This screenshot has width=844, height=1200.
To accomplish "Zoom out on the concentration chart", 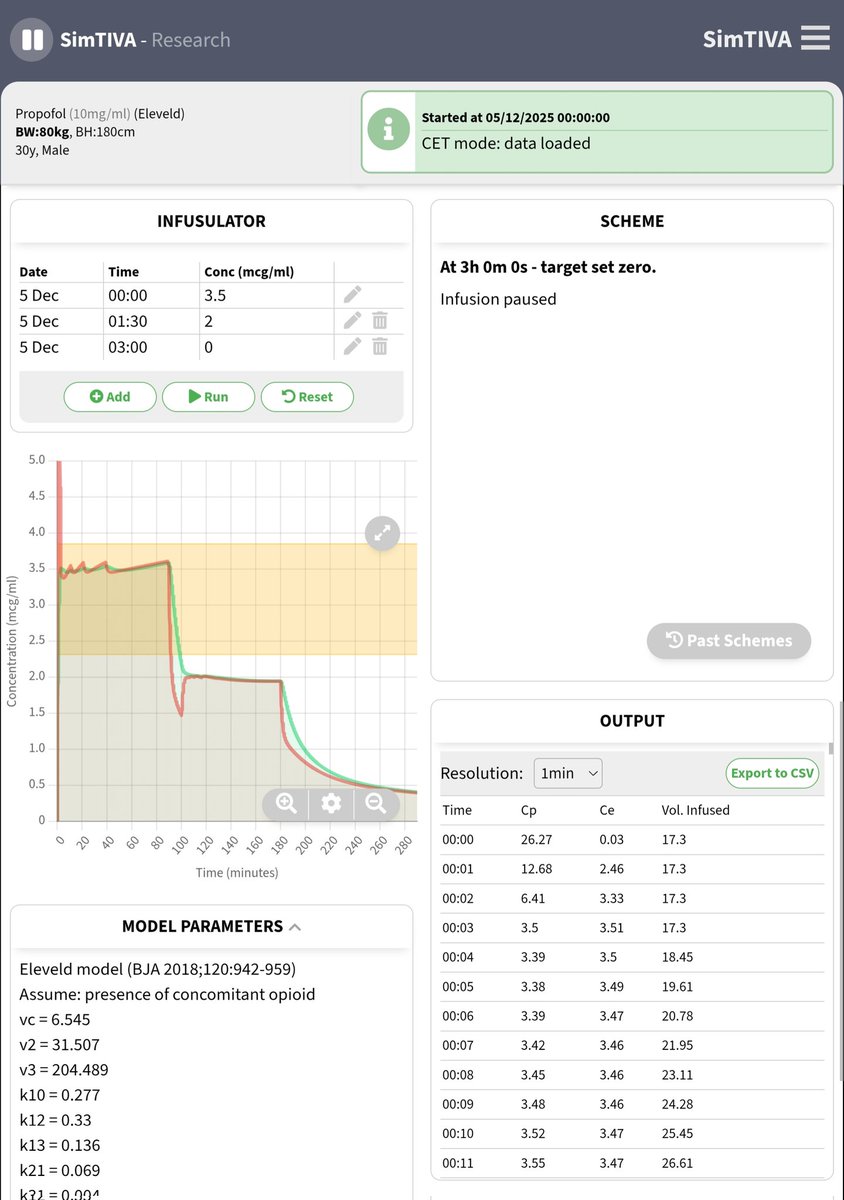I will tap(376, 803).
